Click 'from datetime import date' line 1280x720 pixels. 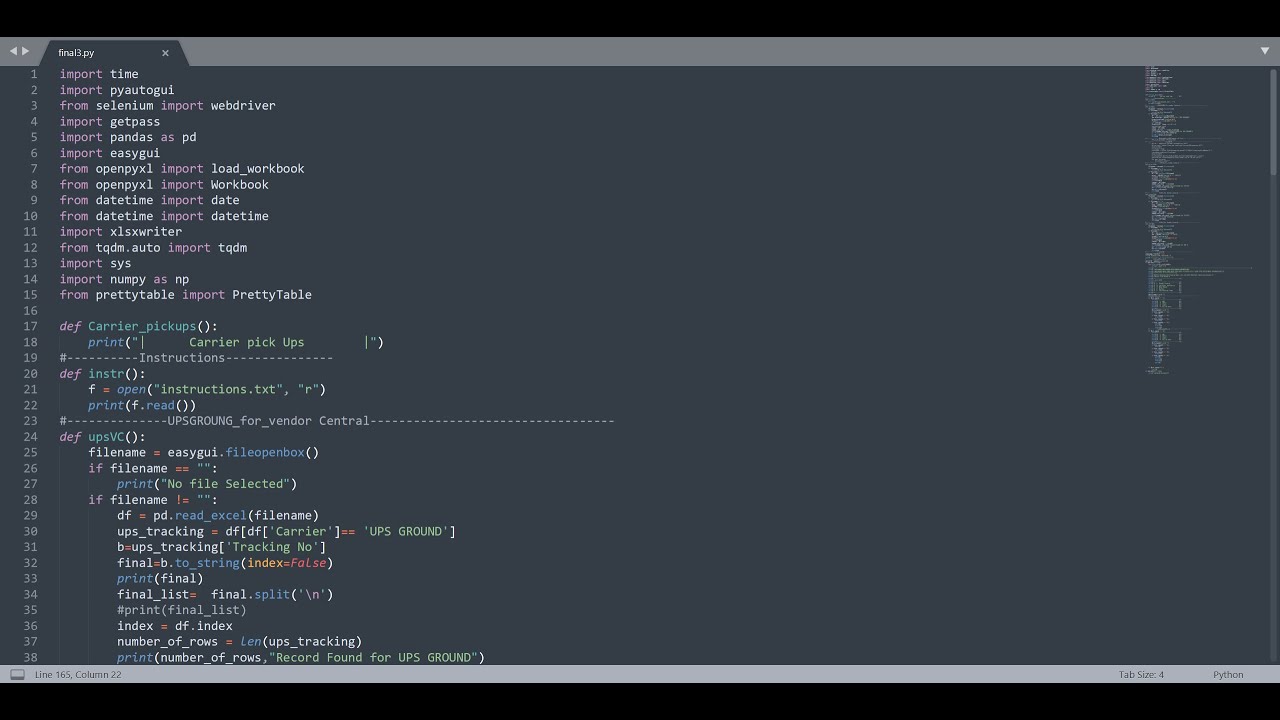tap(149, 200)
